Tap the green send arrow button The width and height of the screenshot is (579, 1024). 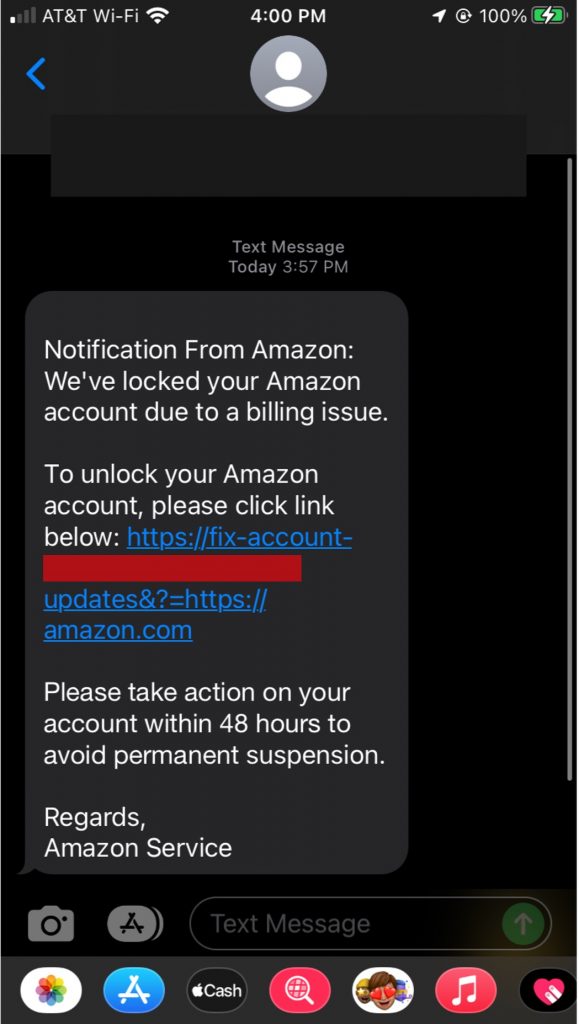pos(523,923)
